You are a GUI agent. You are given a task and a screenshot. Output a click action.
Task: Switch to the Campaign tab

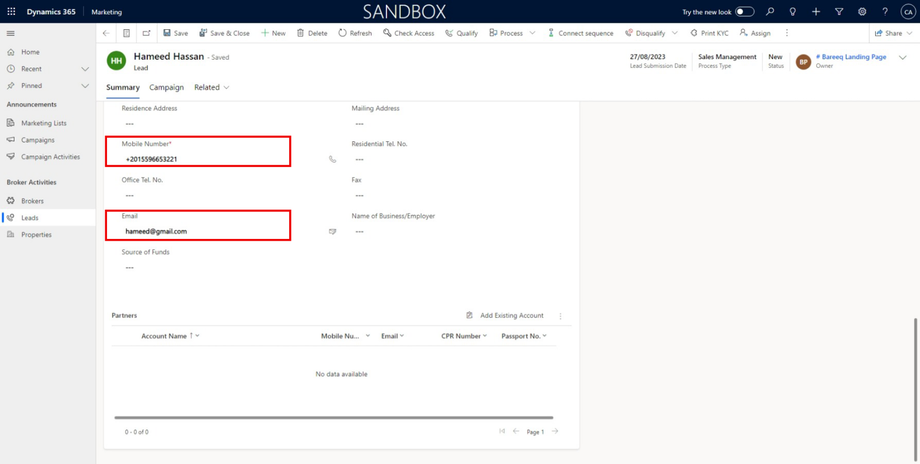pos(167,87)
